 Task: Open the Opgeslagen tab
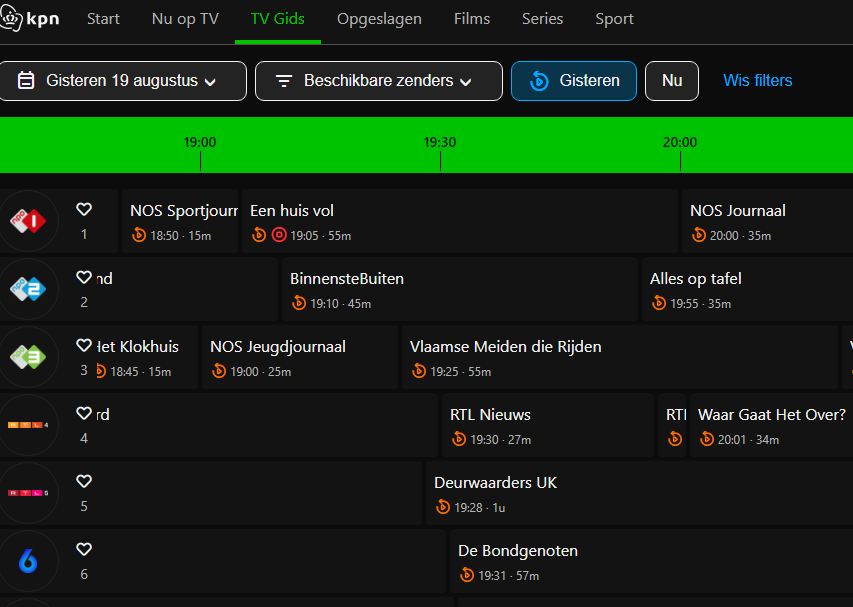[x=379, y=19]
